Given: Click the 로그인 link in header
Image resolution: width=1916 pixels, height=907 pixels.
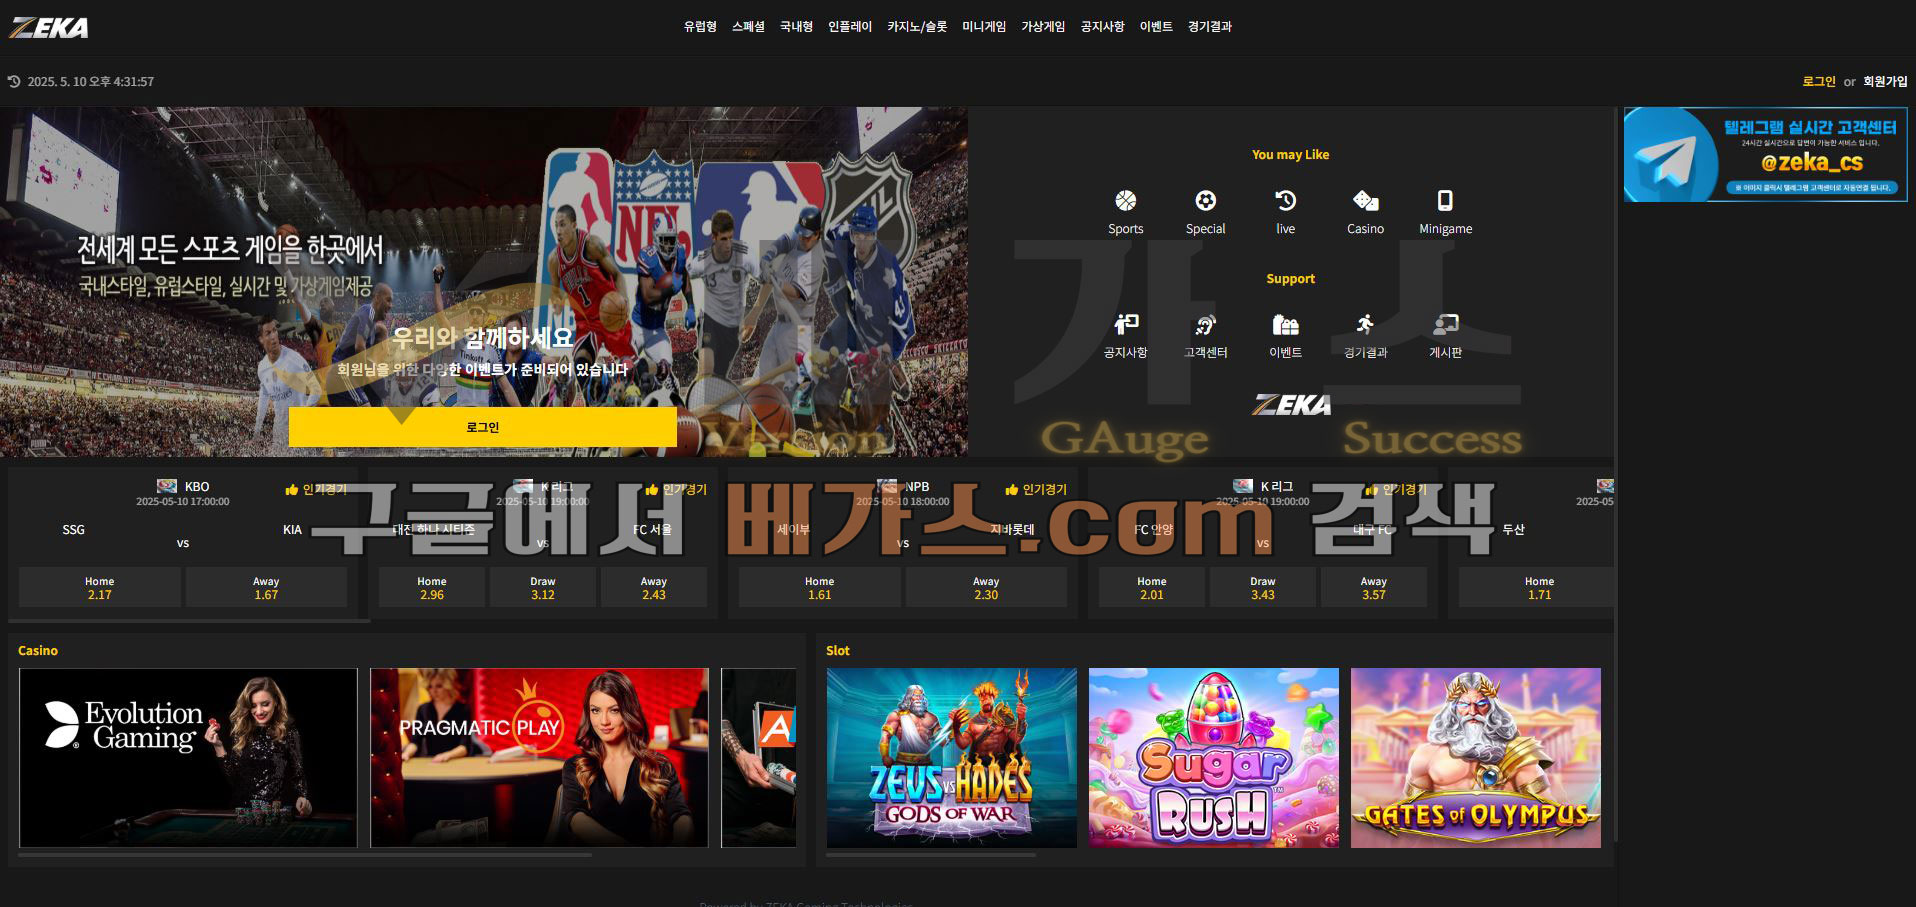Looking at the screenshot, I should click(1819, 82).
